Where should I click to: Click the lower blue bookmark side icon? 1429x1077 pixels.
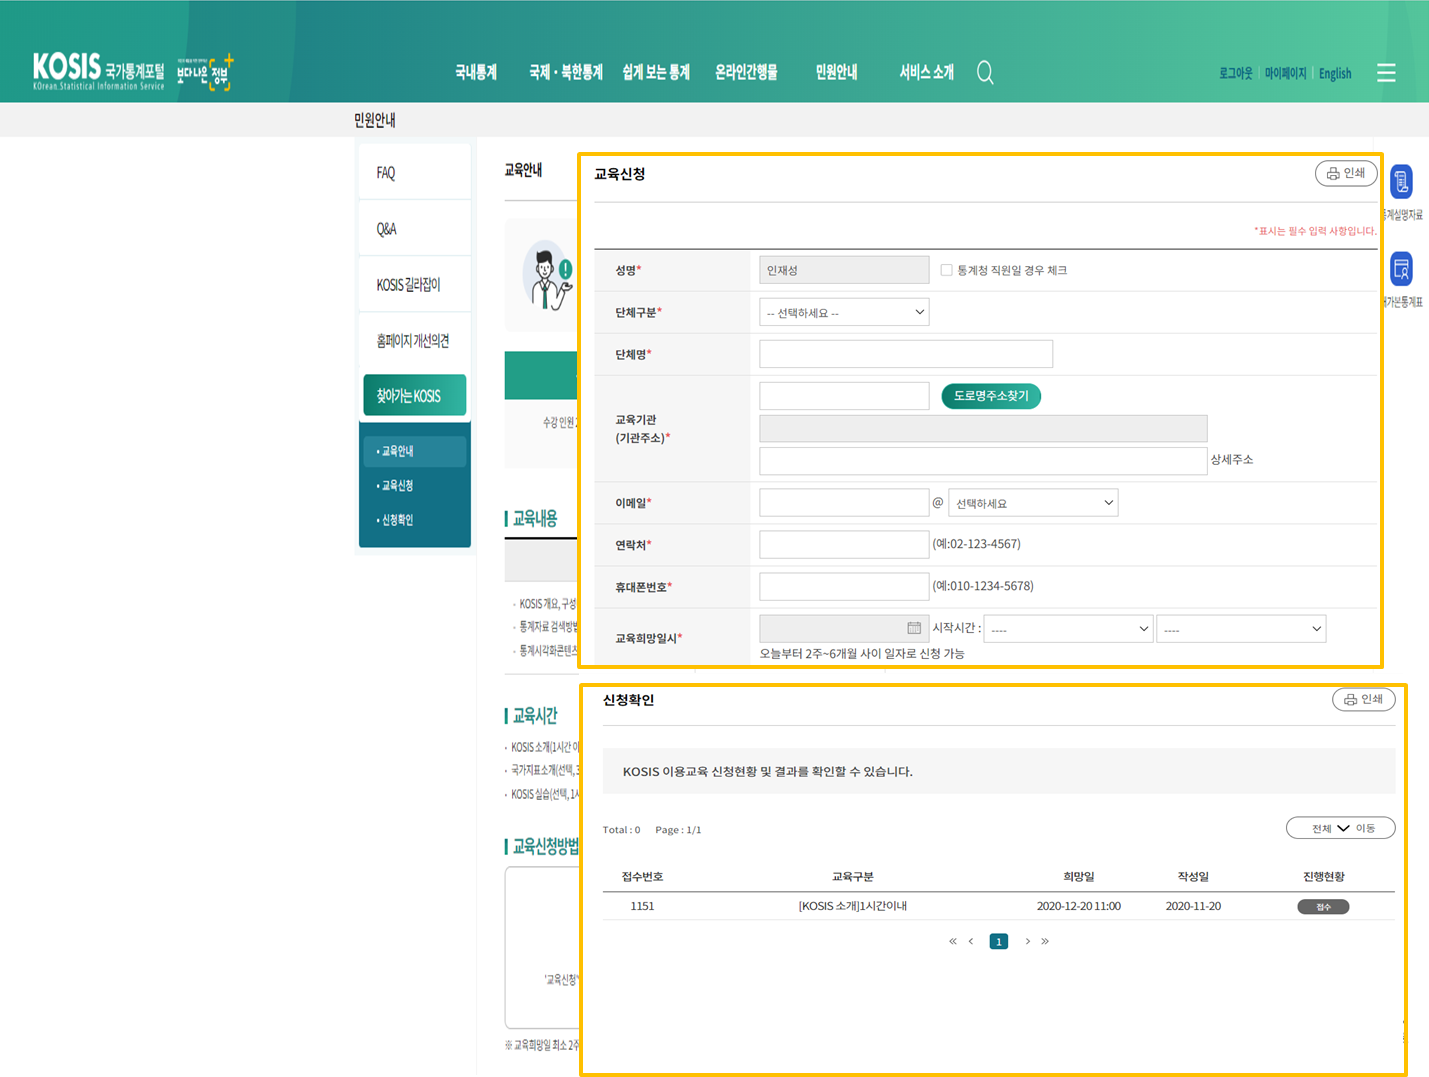(1402, 269)
